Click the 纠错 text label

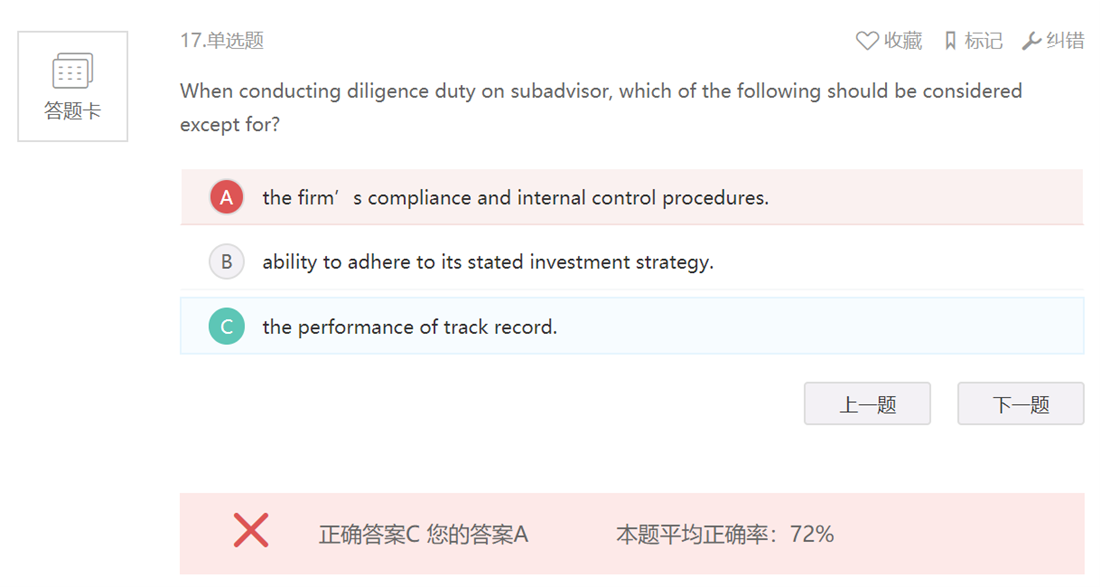pyautogui.click(x=1065, y=41)
